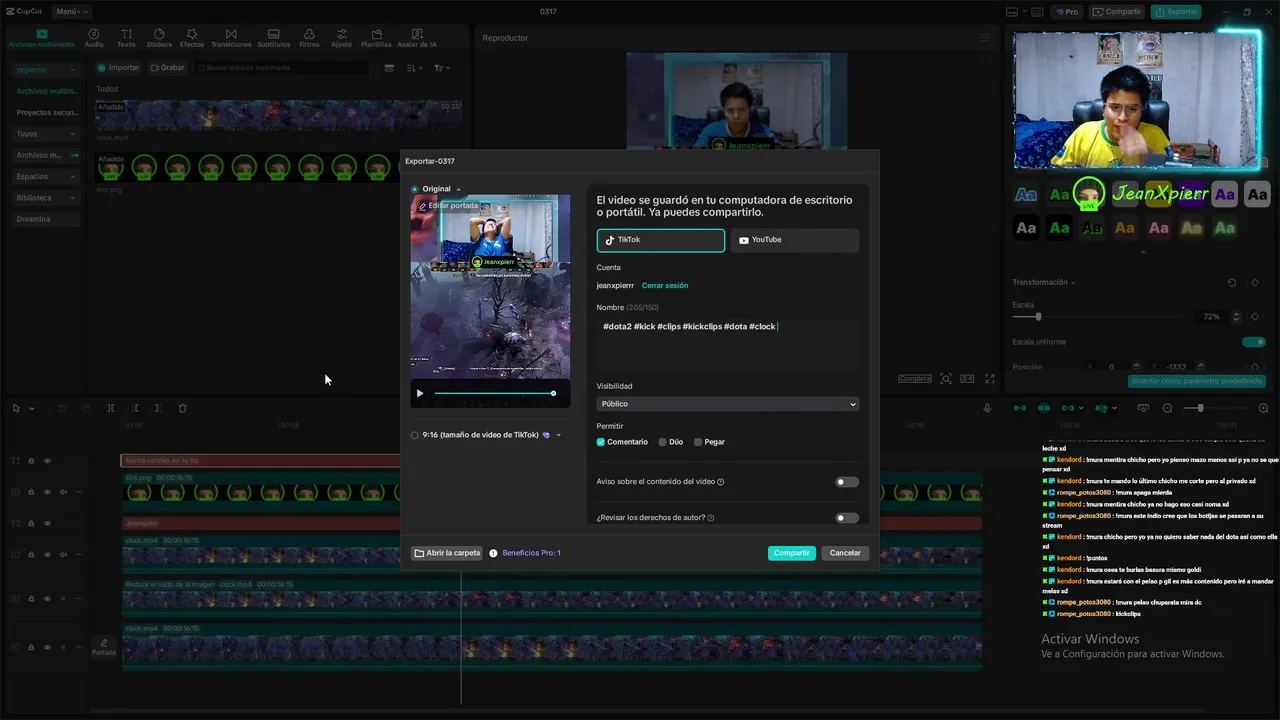Open the top bar Pro button
The image size is (1280, 720).
tap(1067, 12)
